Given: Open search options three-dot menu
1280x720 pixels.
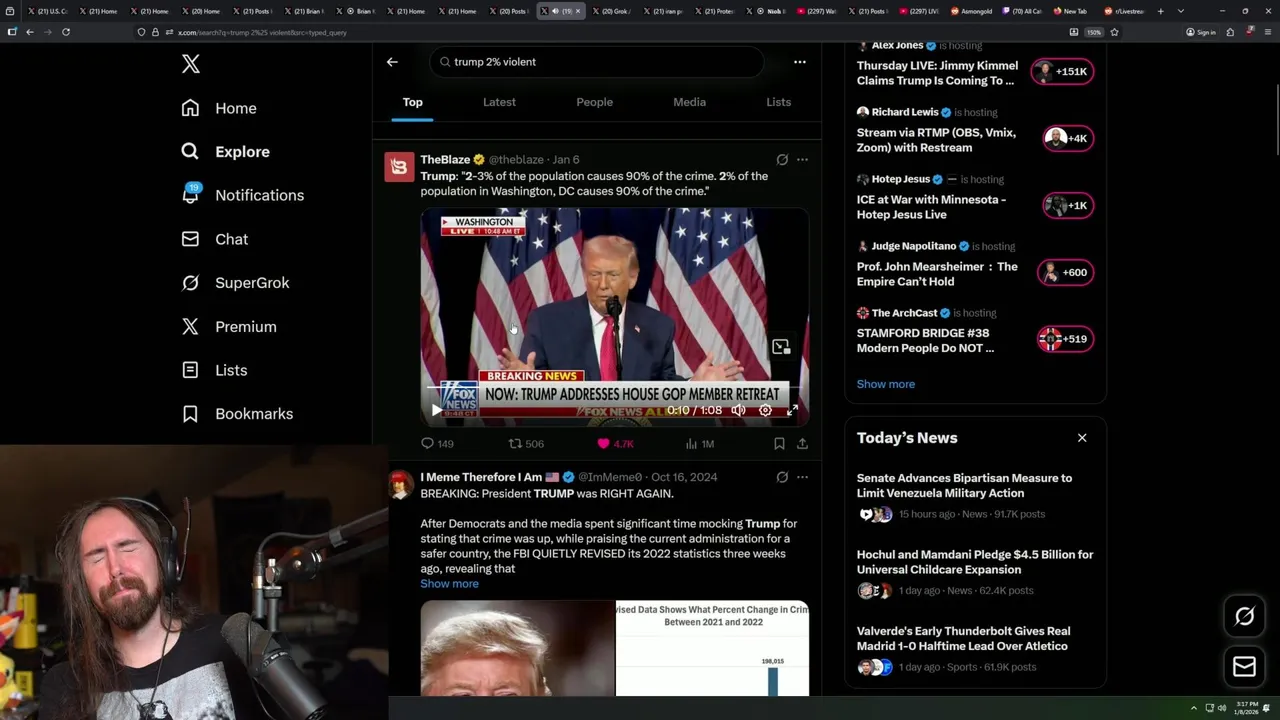Looking at the screenshot, I should 800,62.
